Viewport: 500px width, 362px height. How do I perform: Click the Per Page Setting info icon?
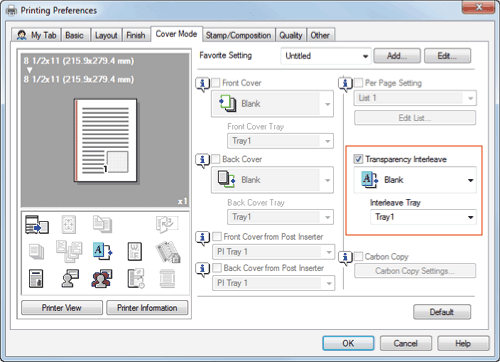(x=345, y=84)
